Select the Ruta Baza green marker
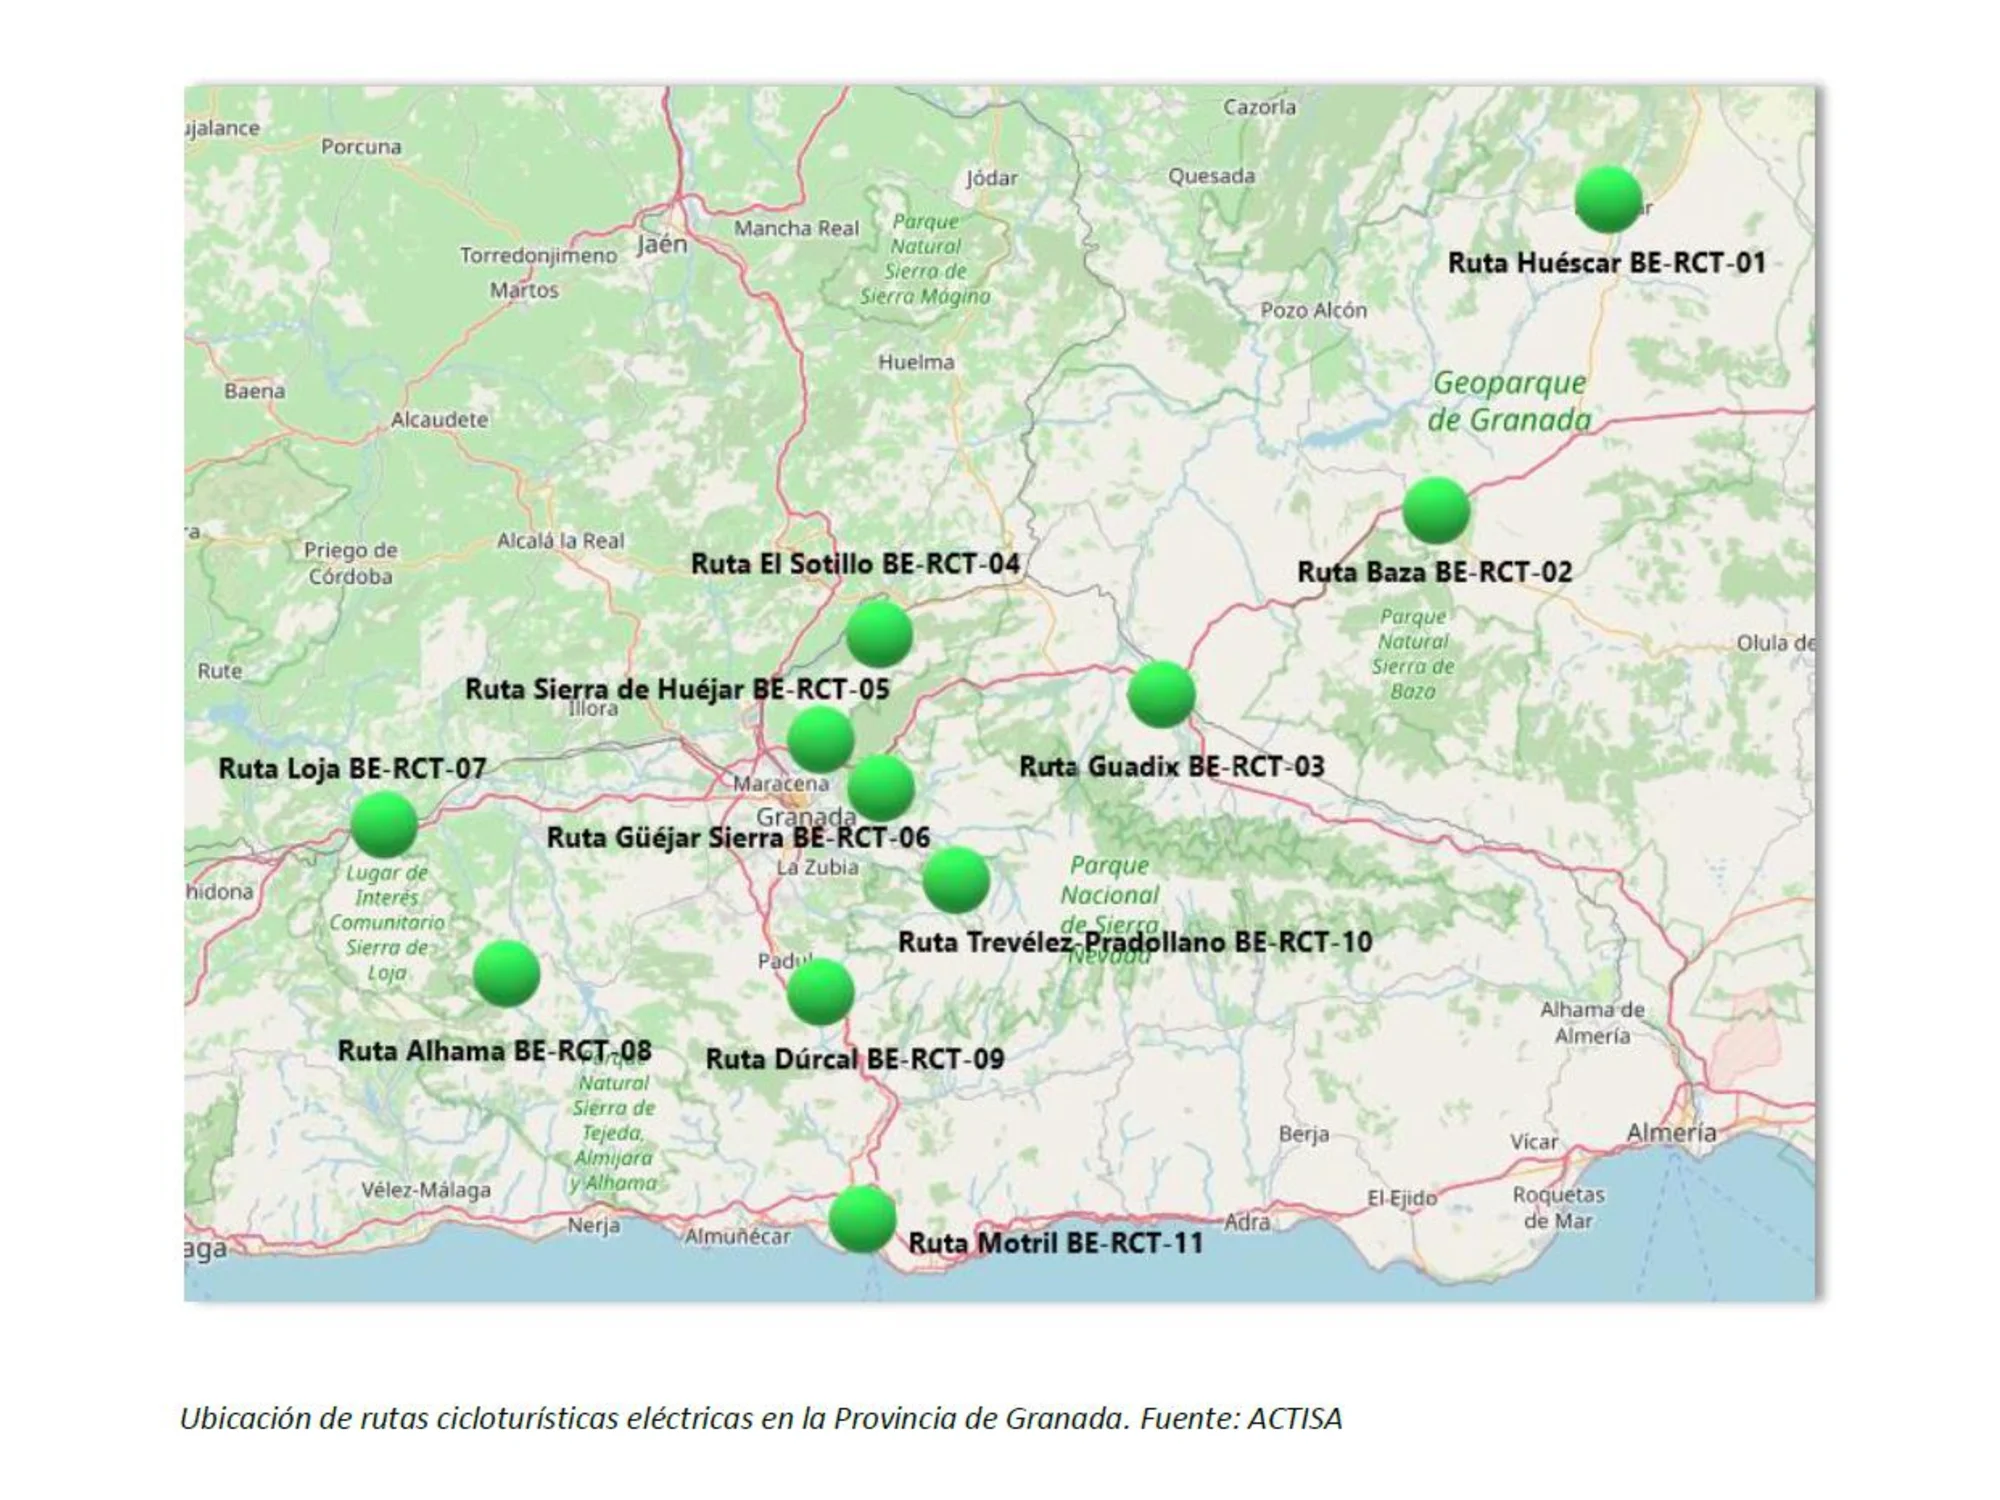2000x1500 pixels. coord(1435,510)
